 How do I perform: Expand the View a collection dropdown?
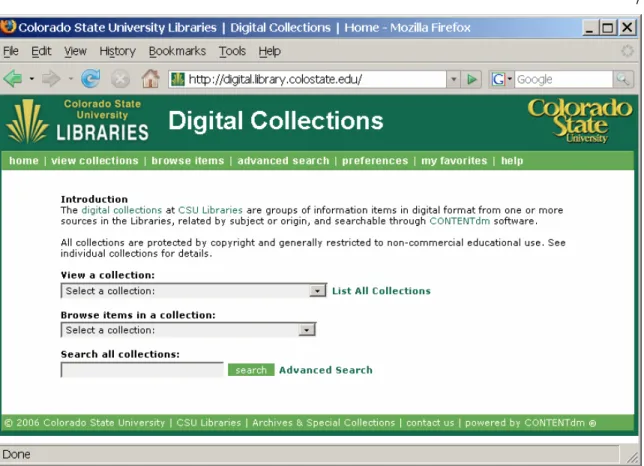[x=193, y=291]
